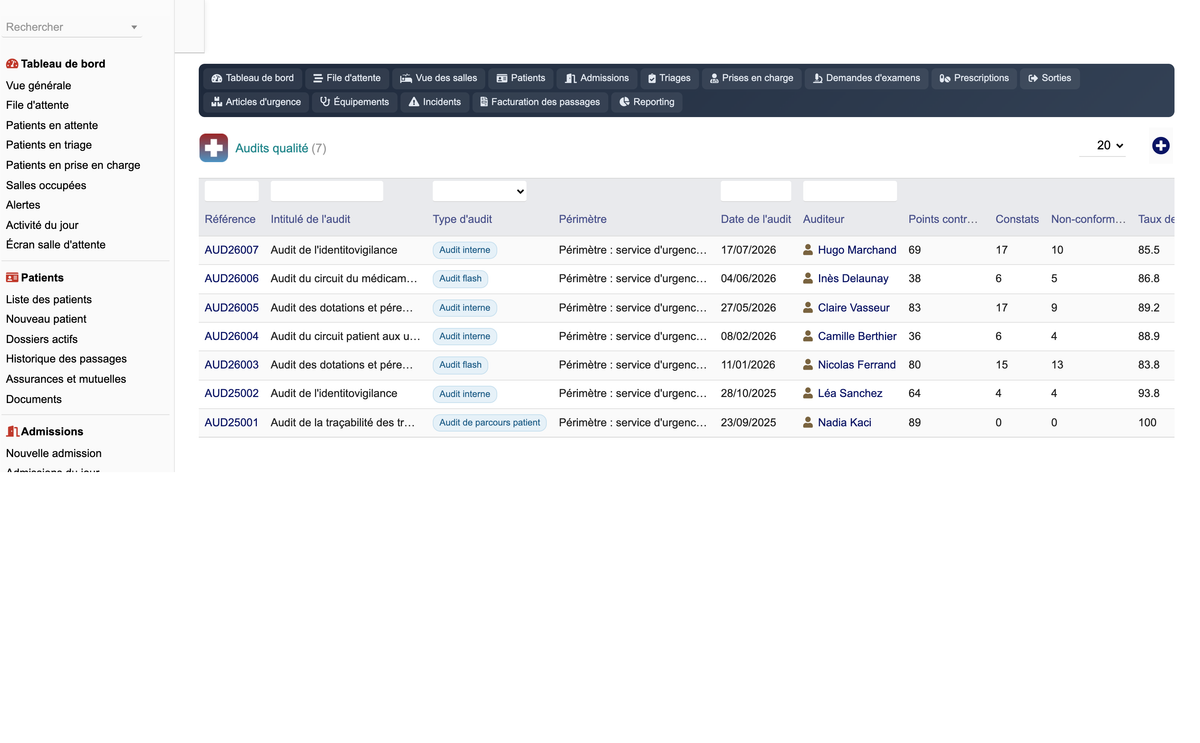Click the rate value 93.8
Image resolution: width=1200 pixels, height=743 pixels.
[x=1149, y=394]
